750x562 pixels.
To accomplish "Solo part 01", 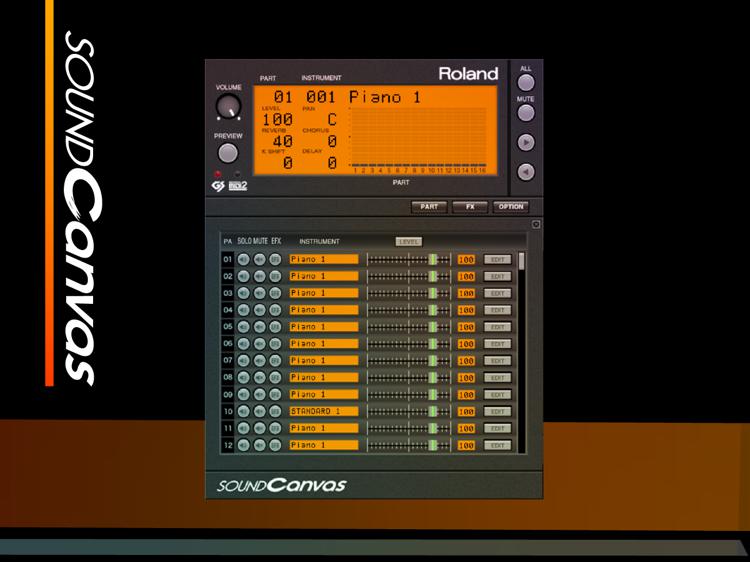I will 243,259.
